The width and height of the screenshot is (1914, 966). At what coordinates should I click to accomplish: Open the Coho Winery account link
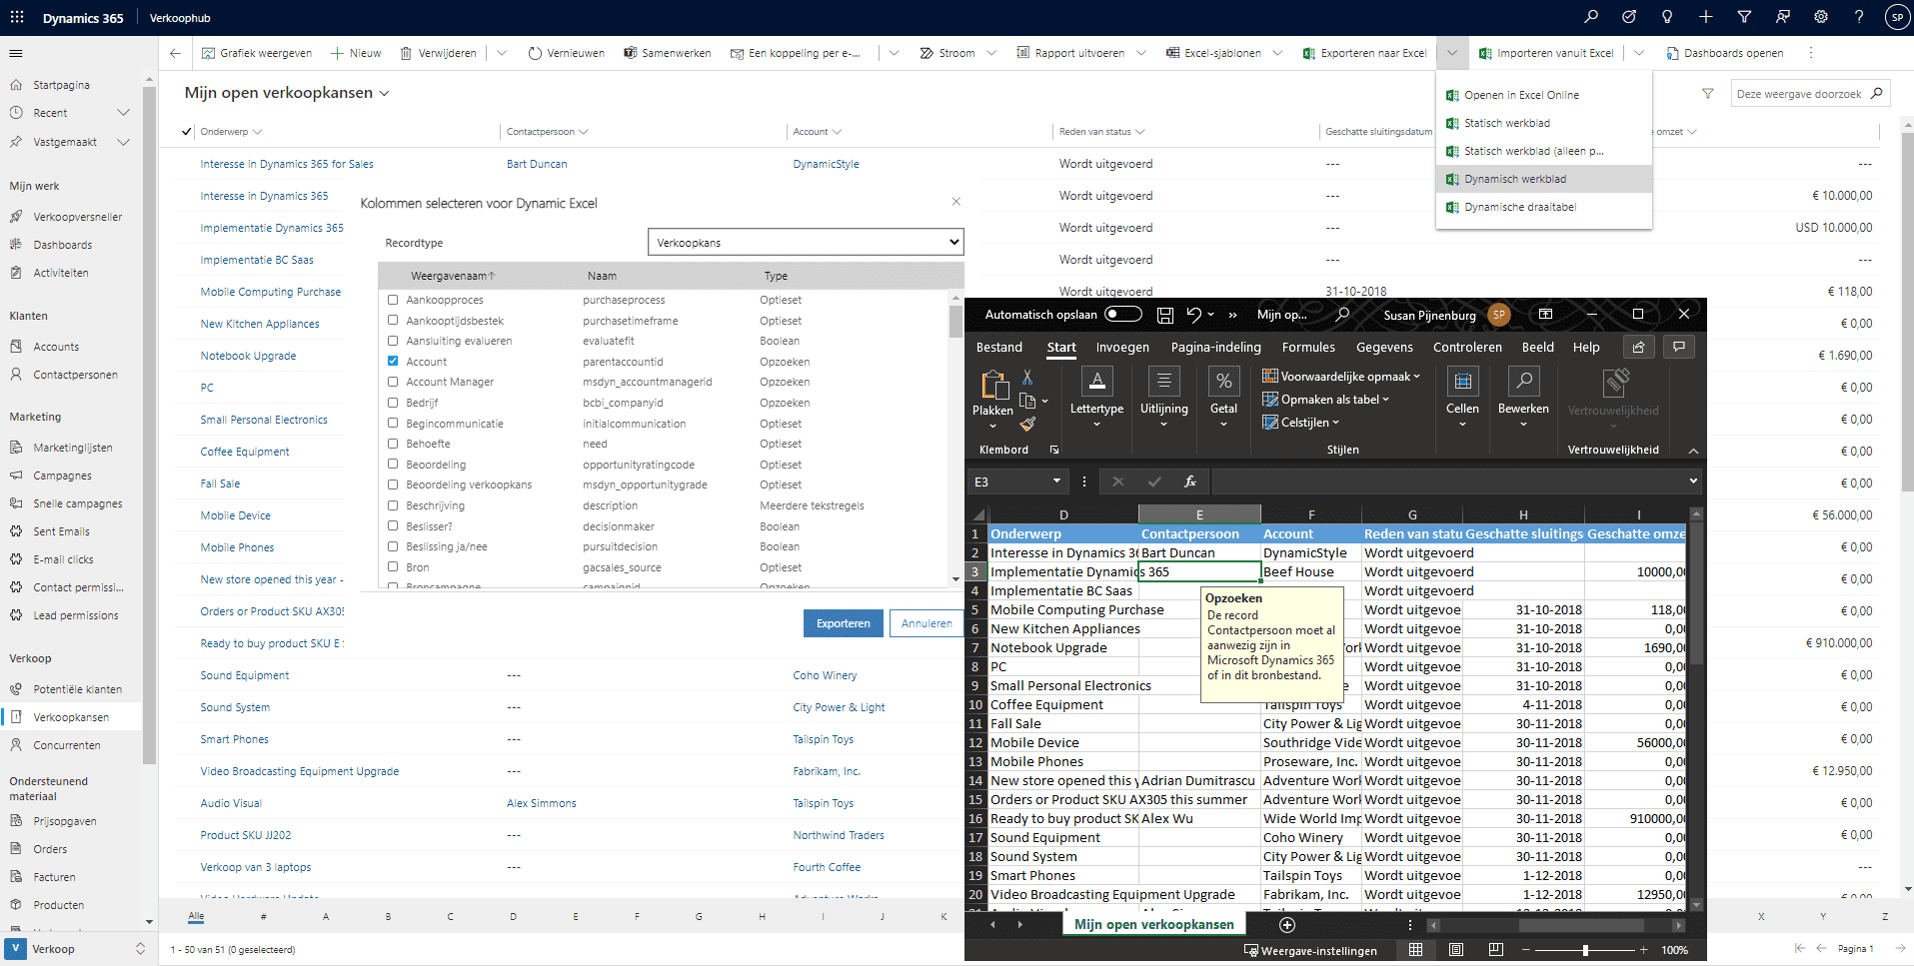point(825,676)
